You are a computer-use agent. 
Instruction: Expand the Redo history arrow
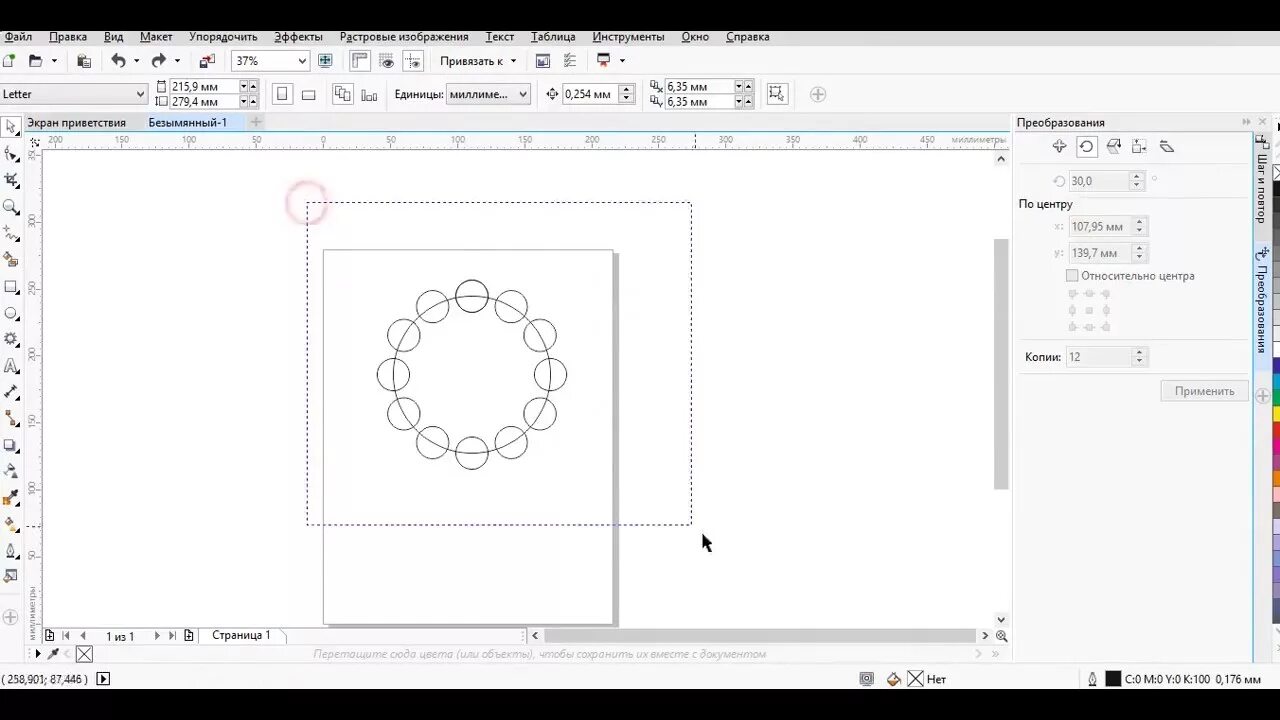click(177, 61)
